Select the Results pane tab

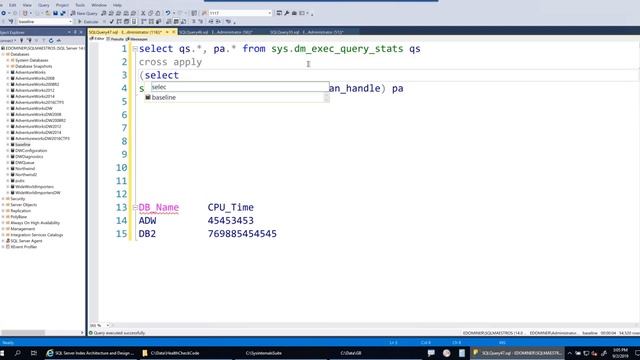115,39
